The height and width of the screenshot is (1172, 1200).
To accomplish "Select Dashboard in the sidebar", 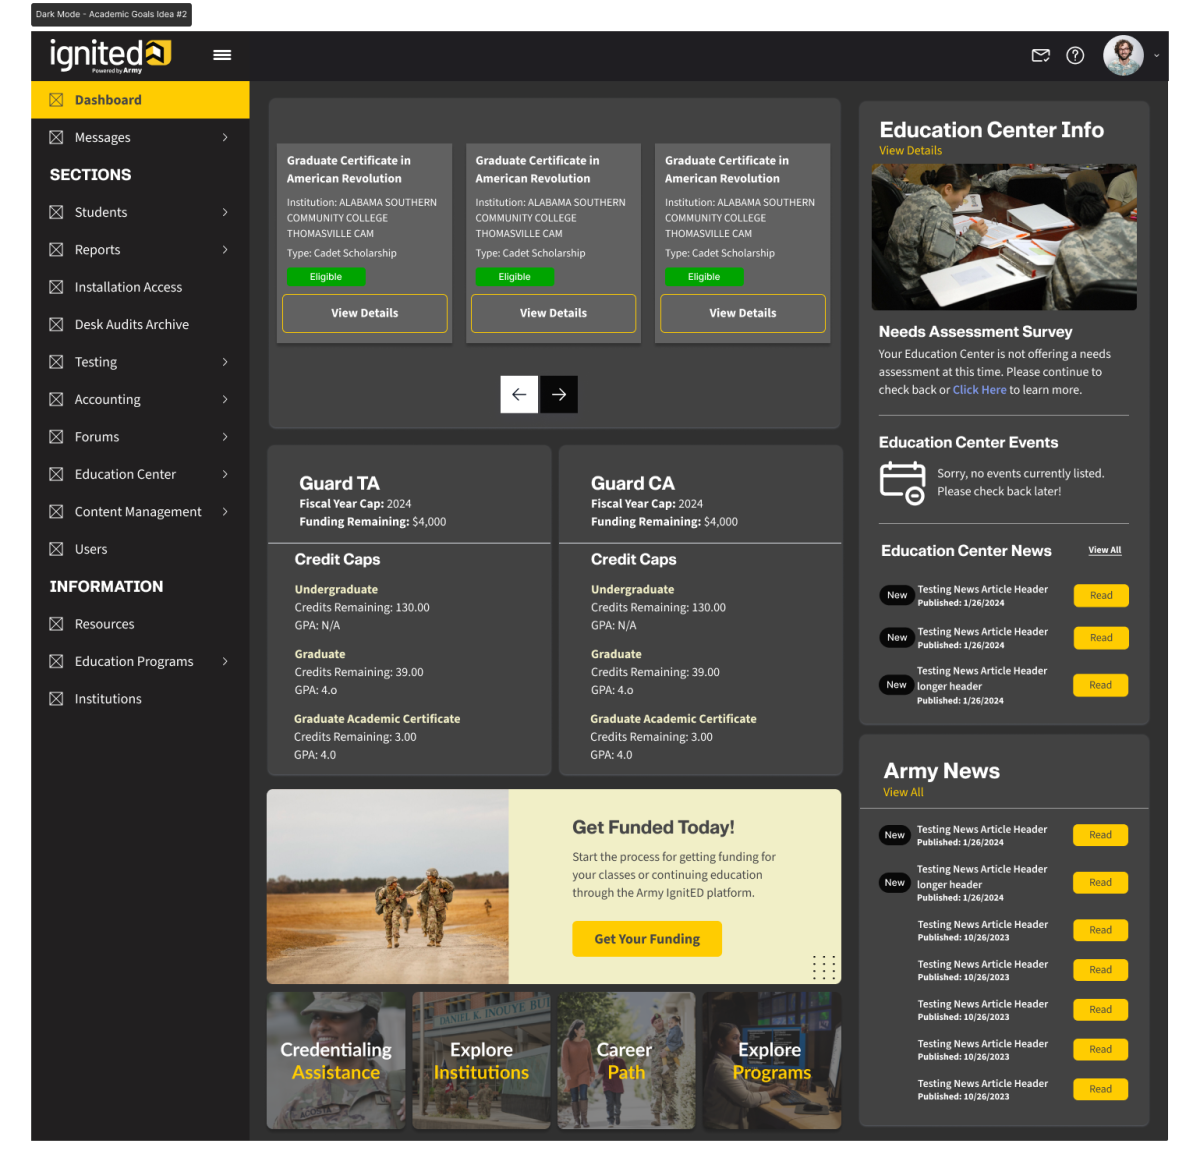I will [108, 100].
